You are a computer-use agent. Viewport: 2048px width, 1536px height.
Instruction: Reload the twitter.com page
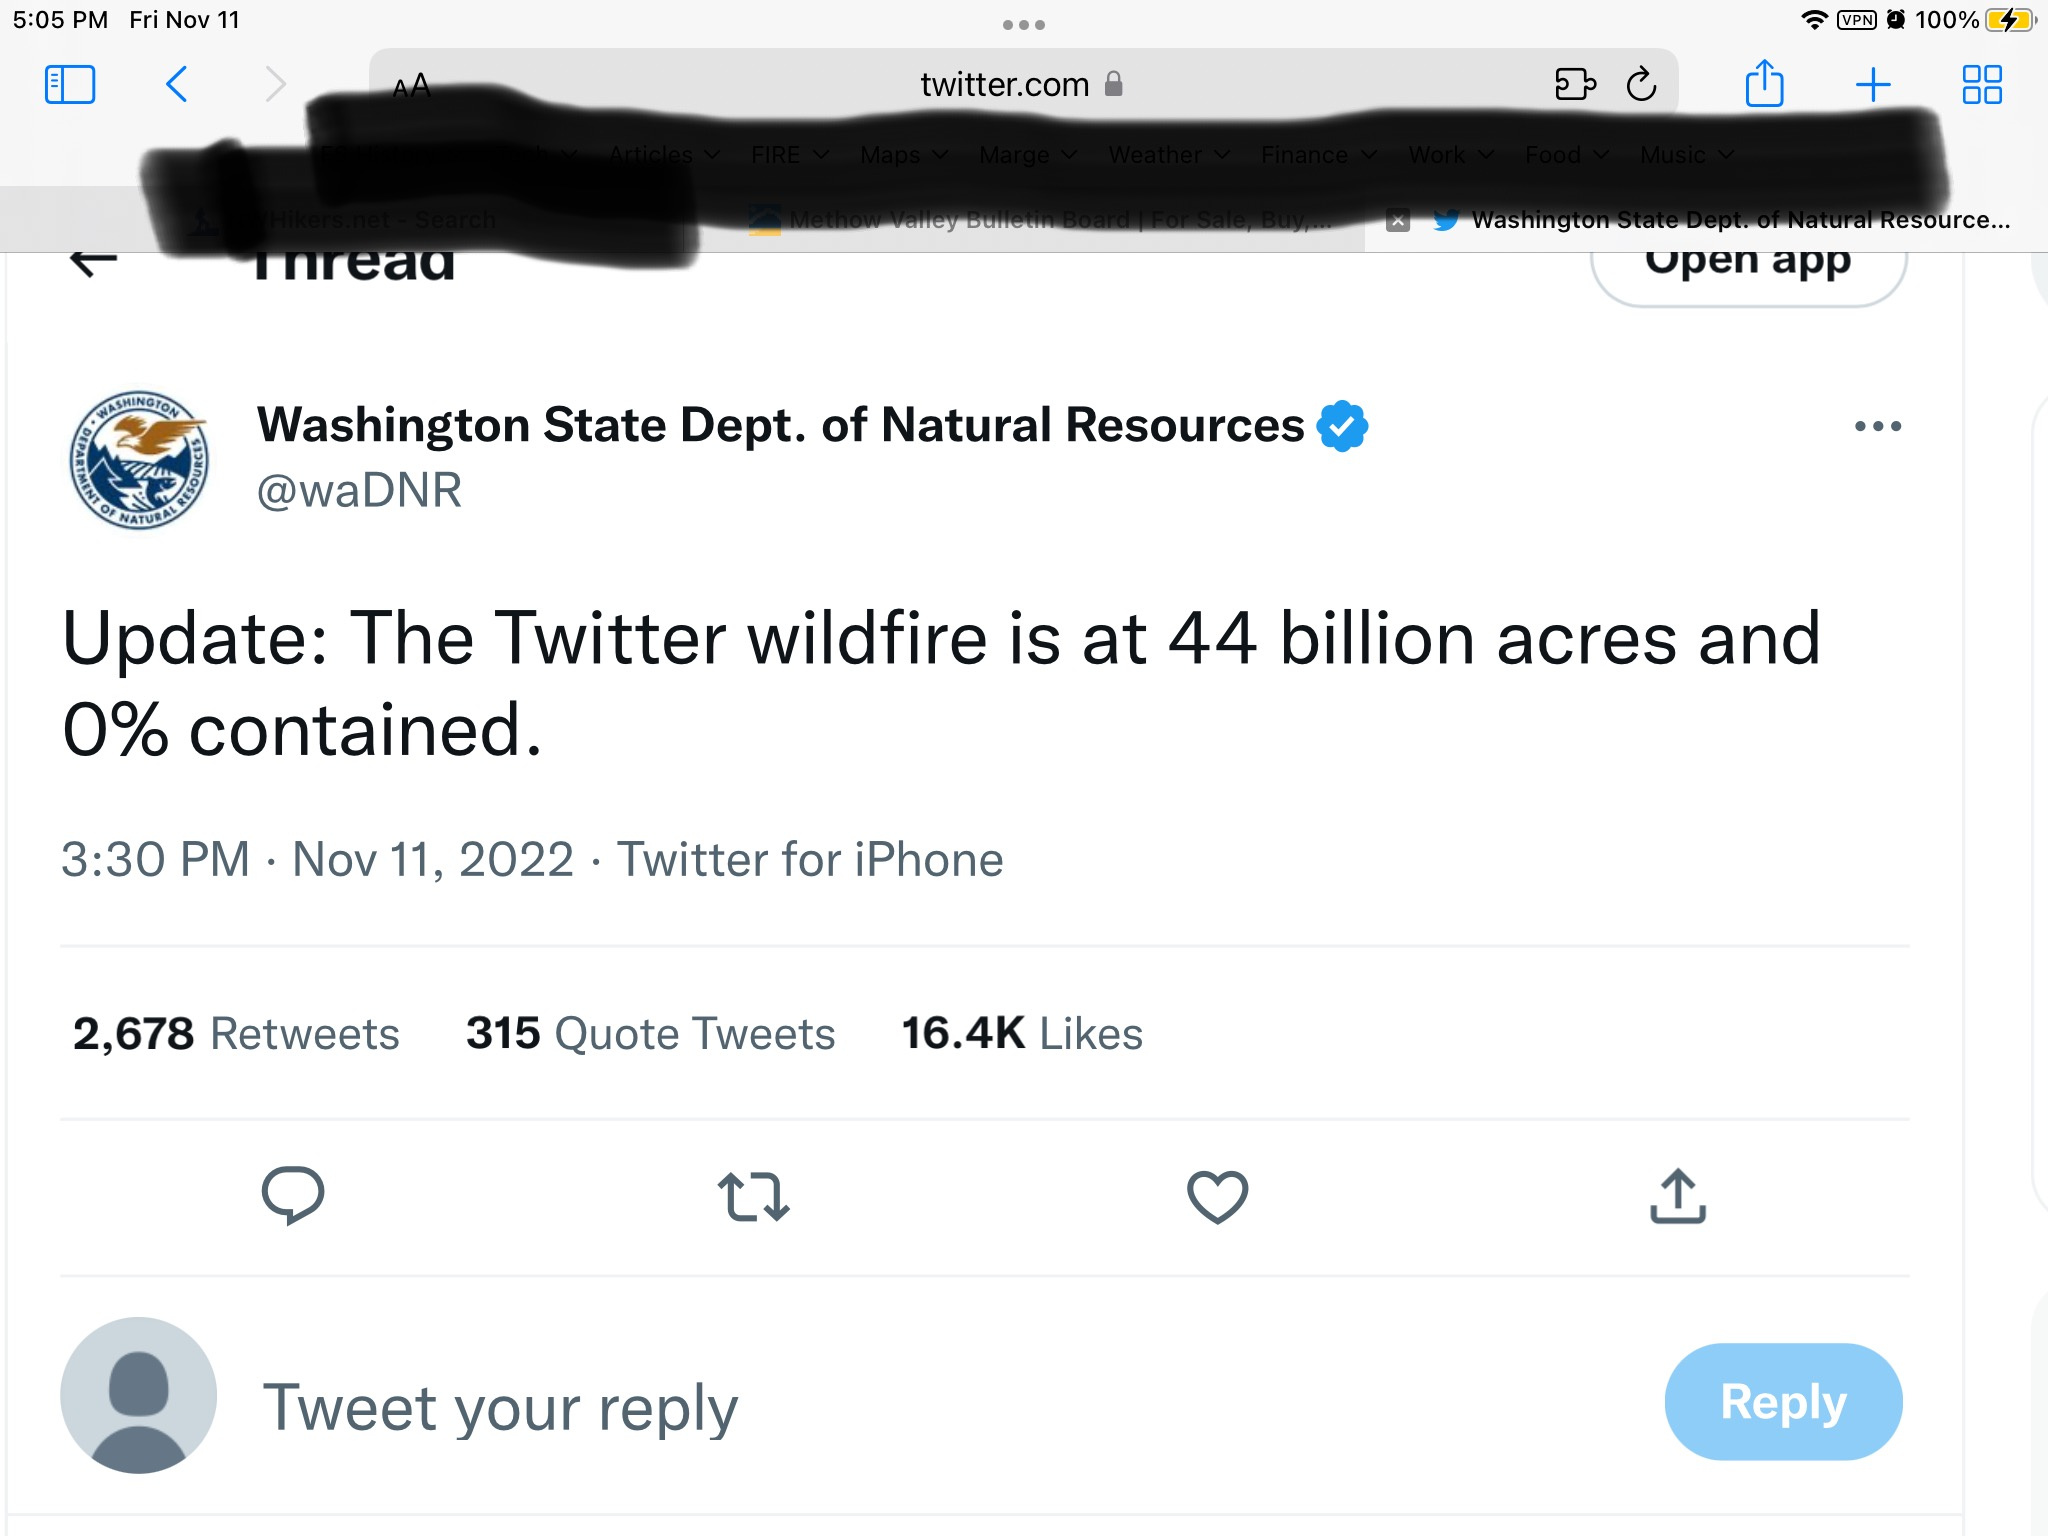1641,85
